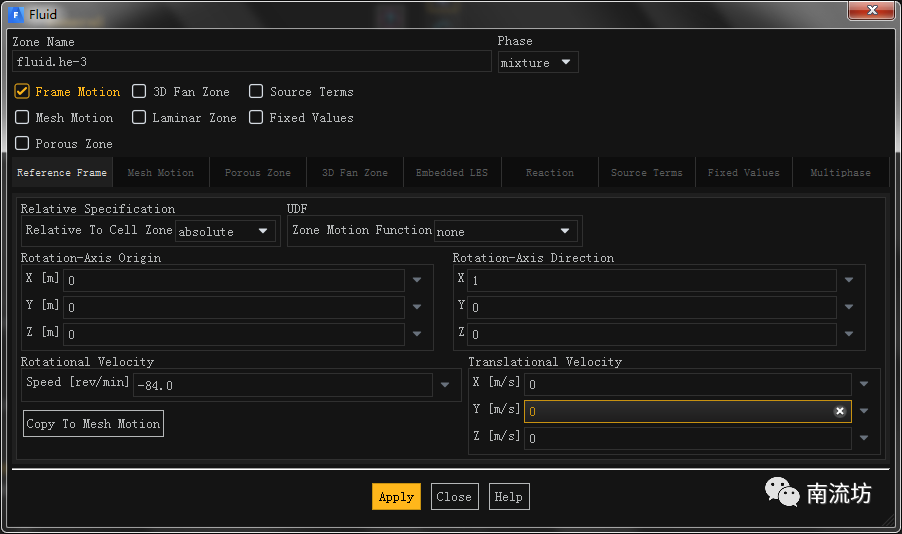Viewport: 902px width, 534px height.
Task: Disable the Frame Motion checkbox
Action: coord(22,92)
